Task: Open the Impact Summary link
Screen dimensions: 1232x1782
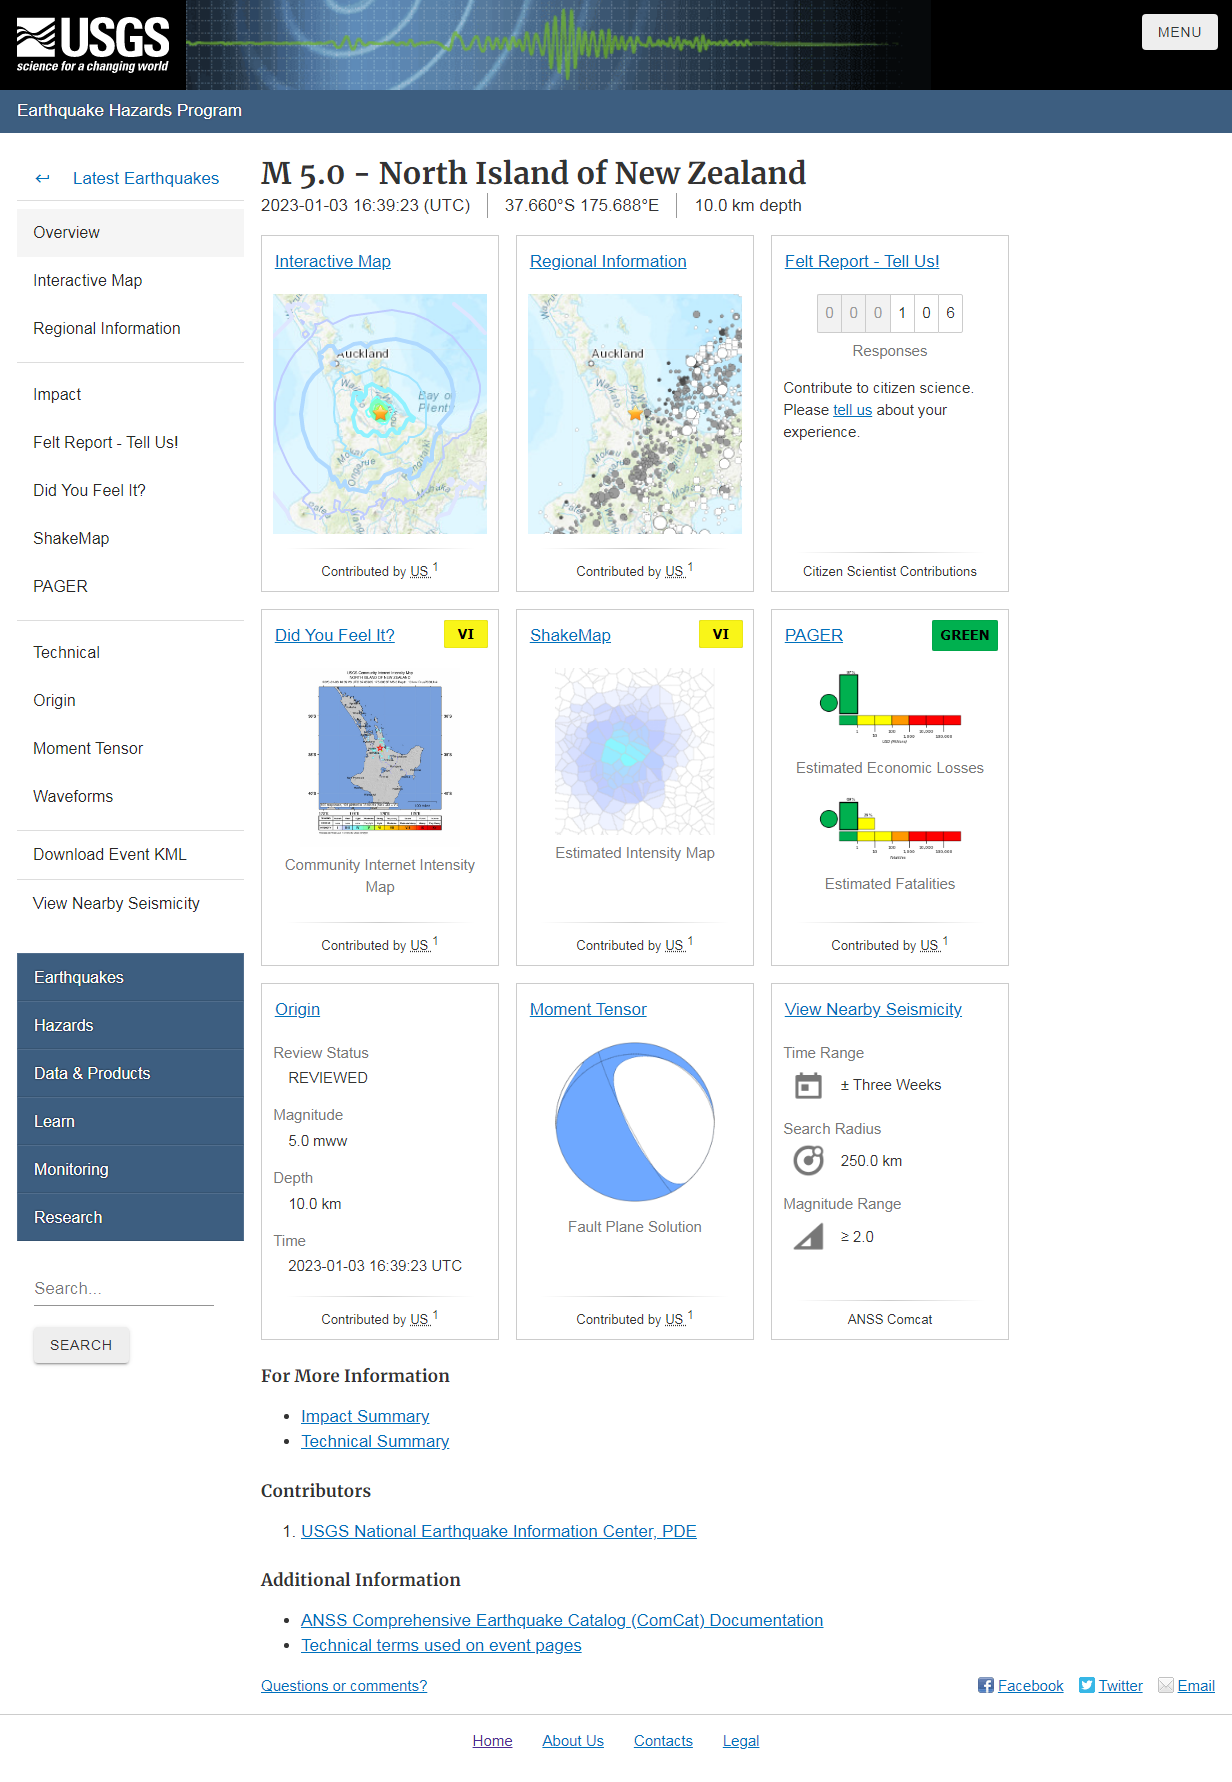Action: point(365,1416)
